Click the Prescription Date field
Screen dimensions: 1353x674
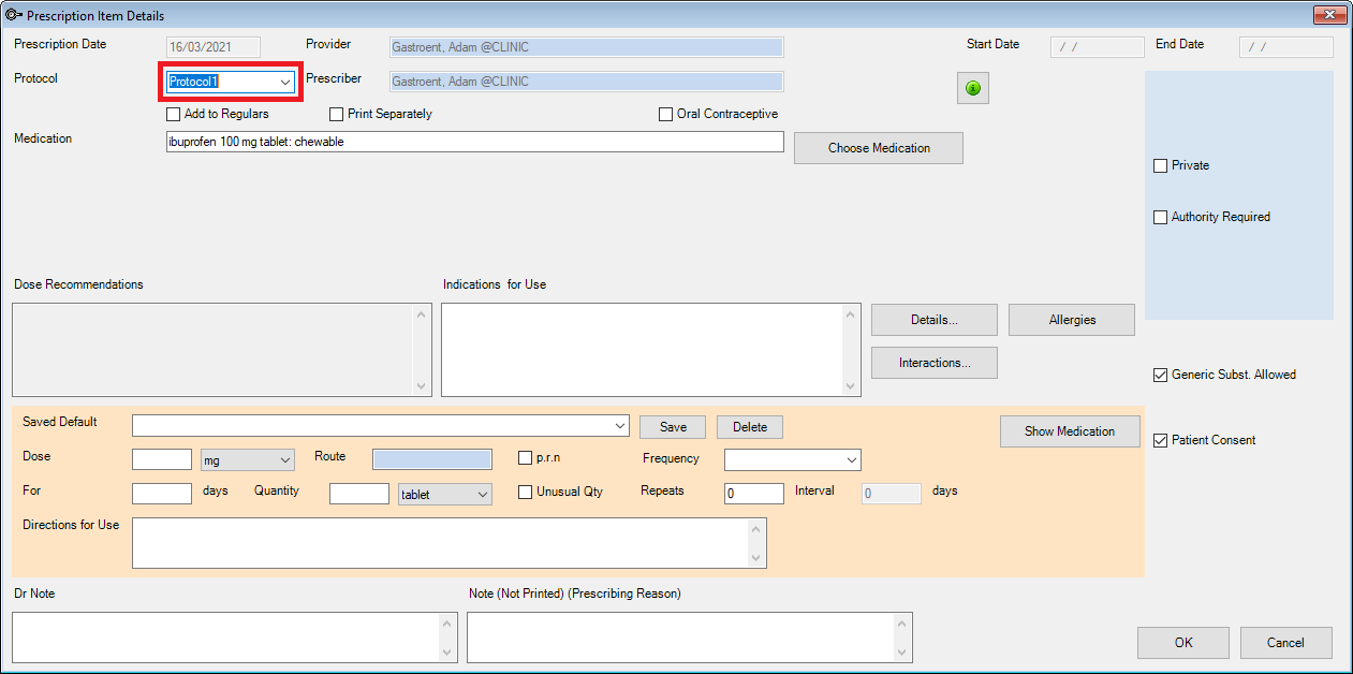[213, 47]
